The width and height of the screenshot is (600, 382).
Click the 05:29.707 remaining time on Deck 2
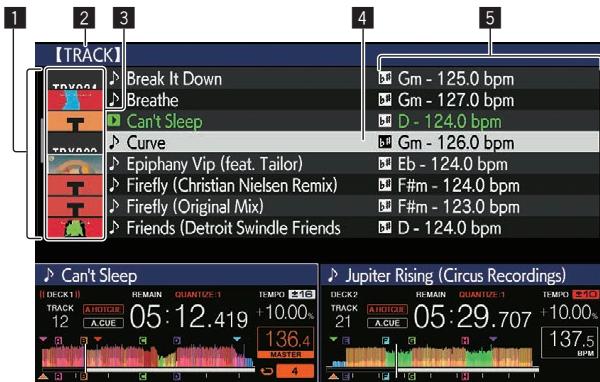pyautogui.click(x=473, y=317)
